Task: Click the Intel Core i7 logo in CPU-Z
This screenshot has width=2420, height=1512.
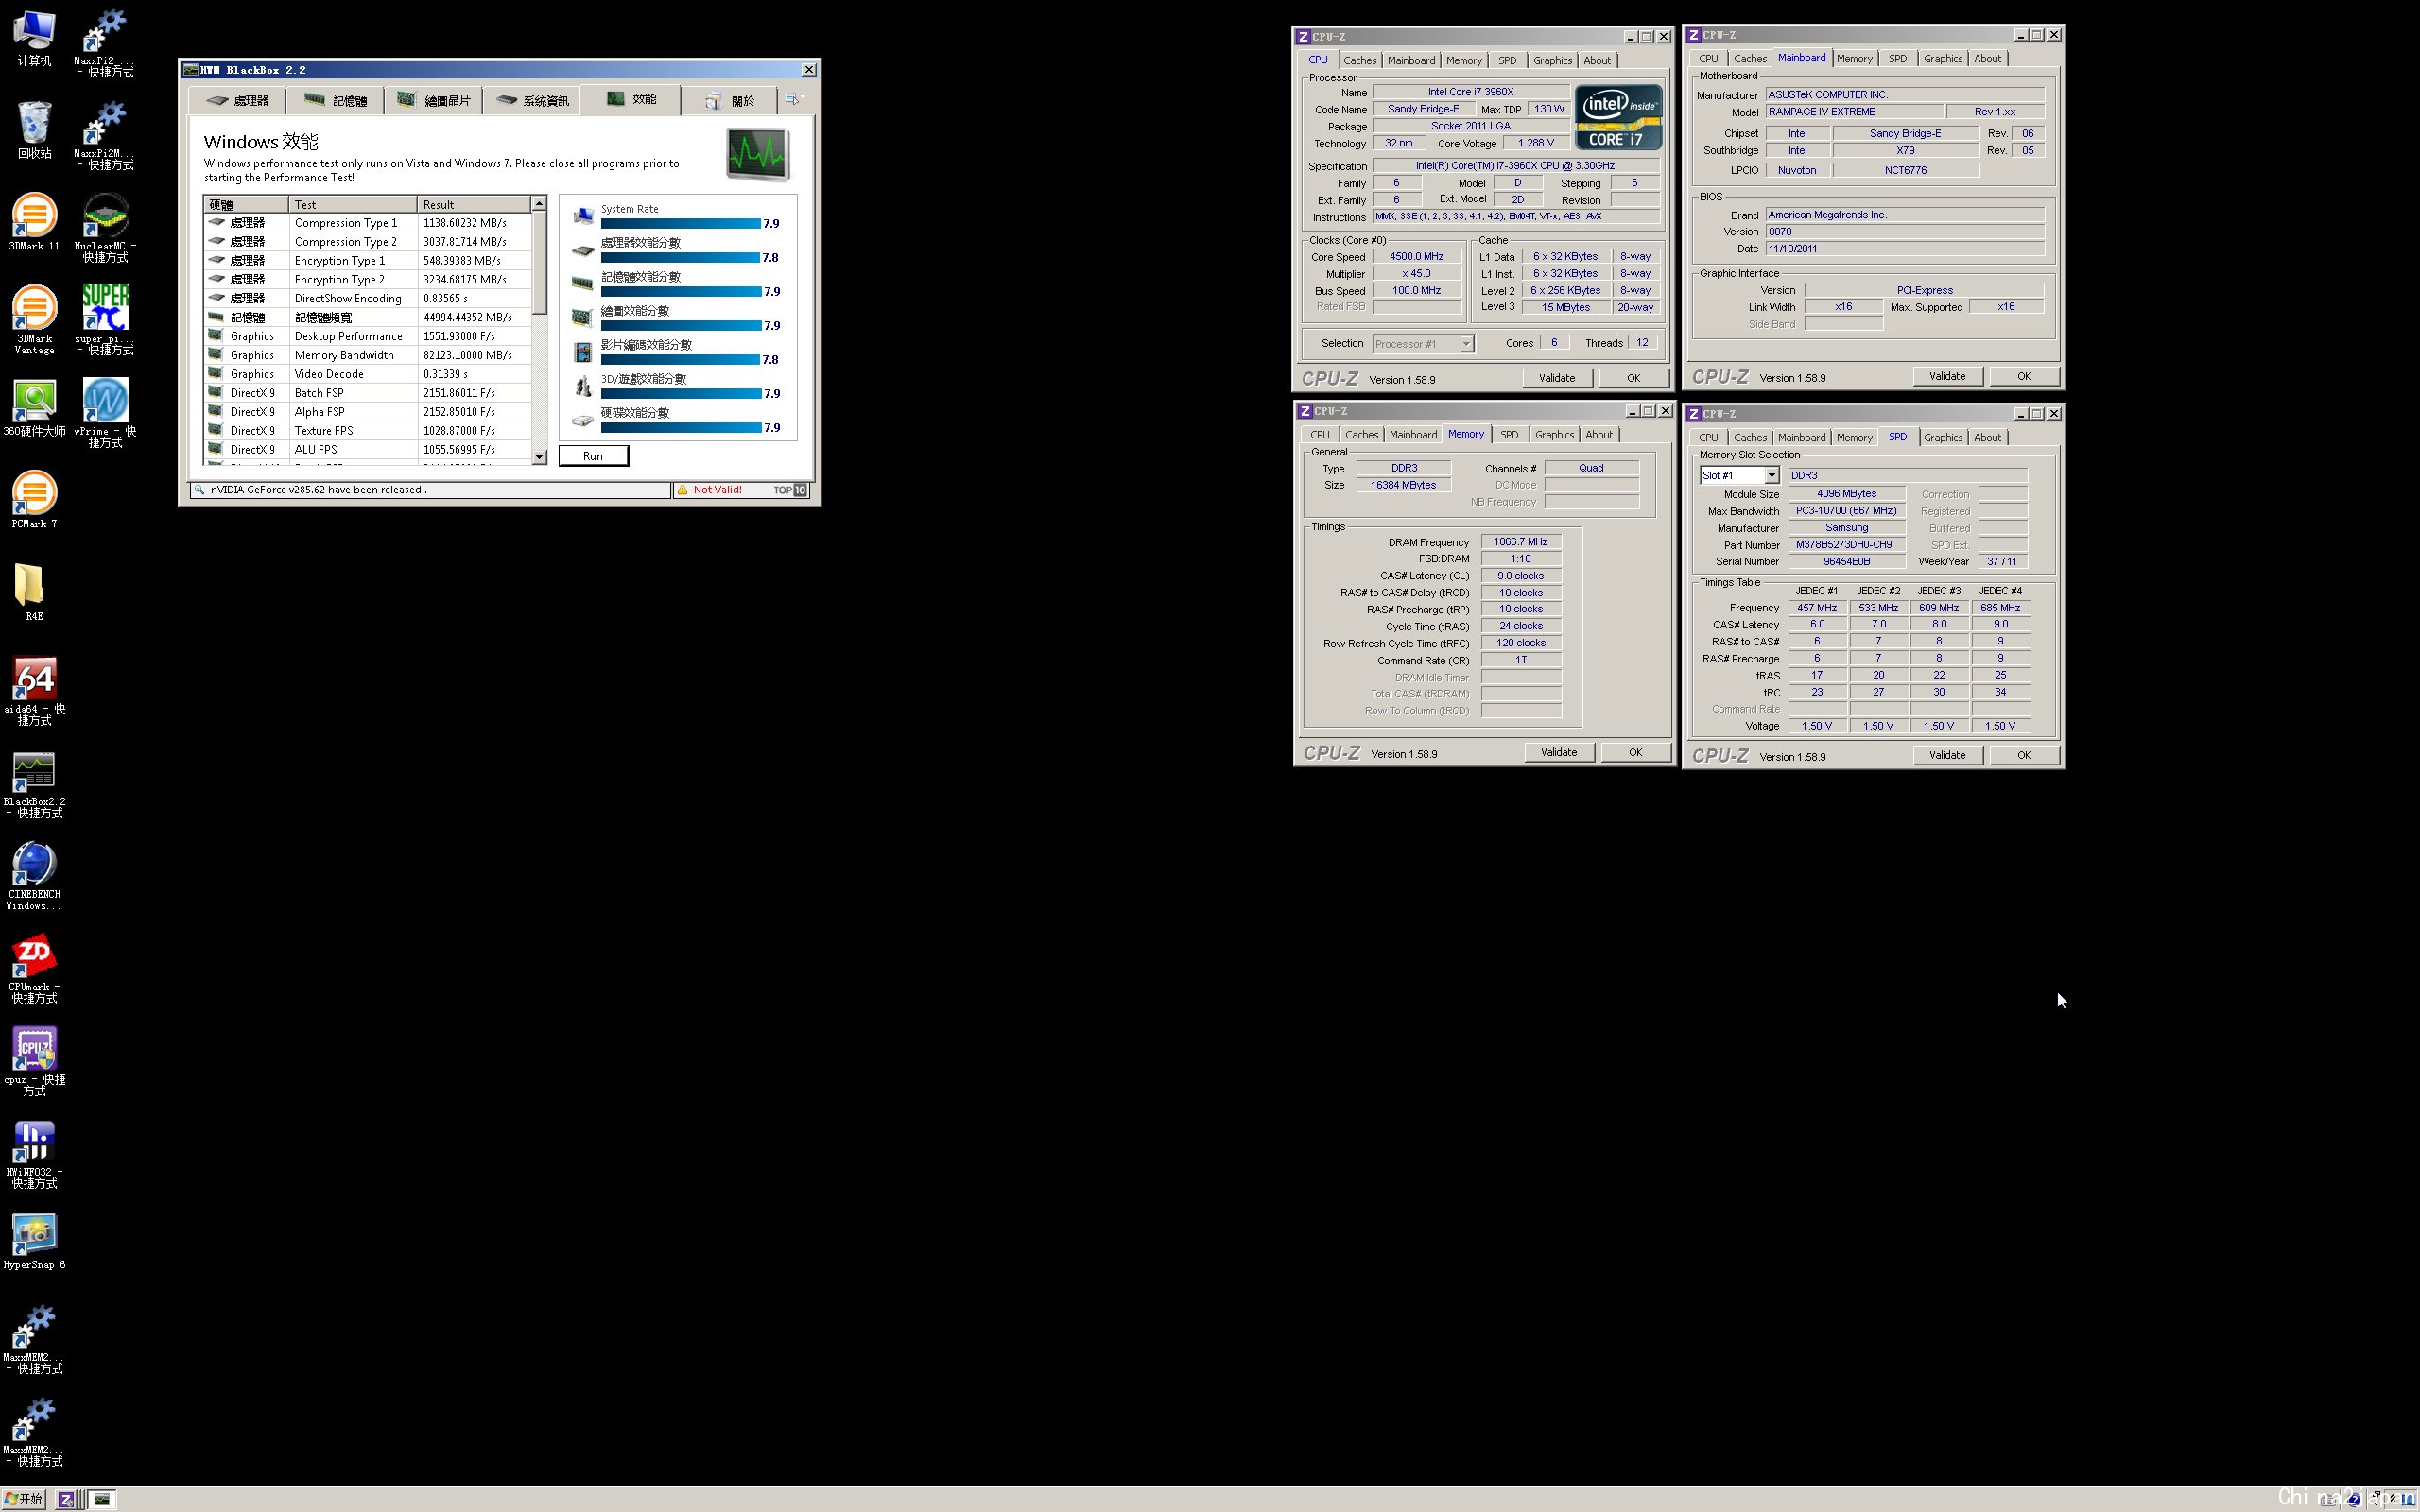Action: (x=1618, y=117)
